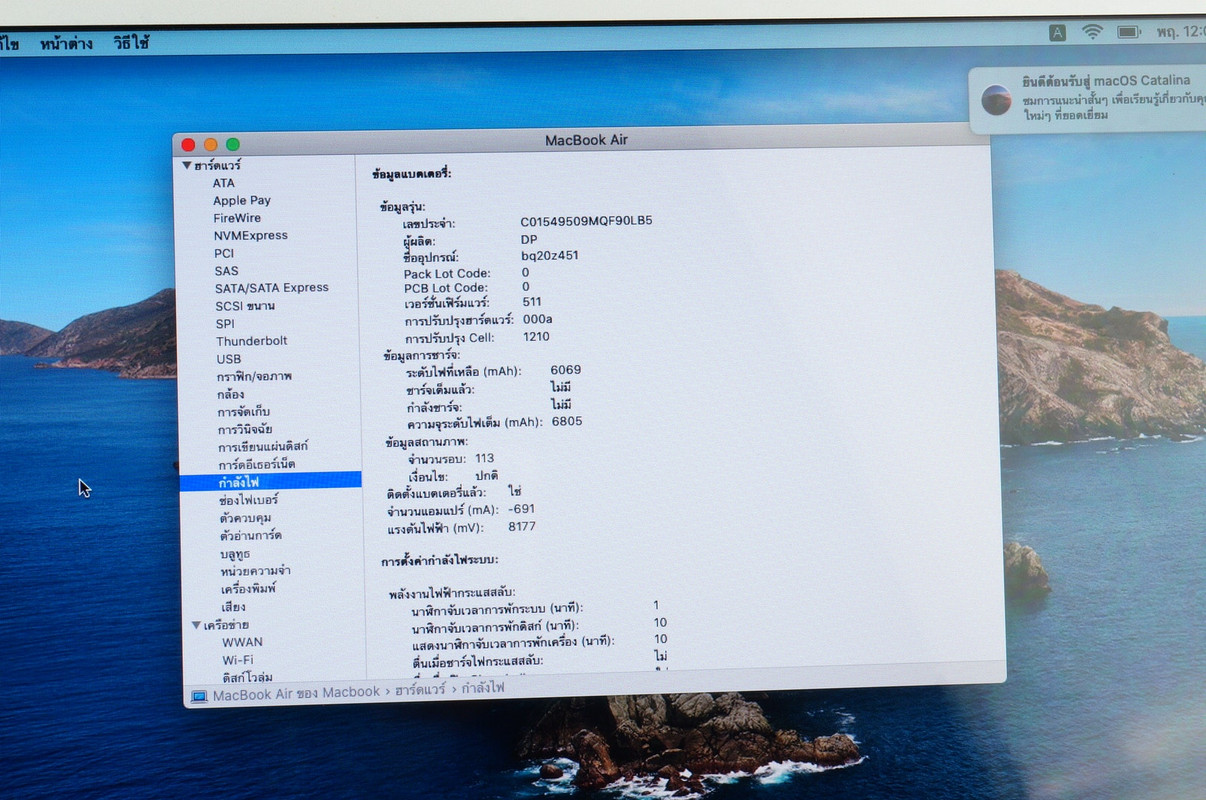Select หน่วยความจำ in sidebar
Image resolution: width=1206 pixels, height=800 pixels.
pos(256,571)
